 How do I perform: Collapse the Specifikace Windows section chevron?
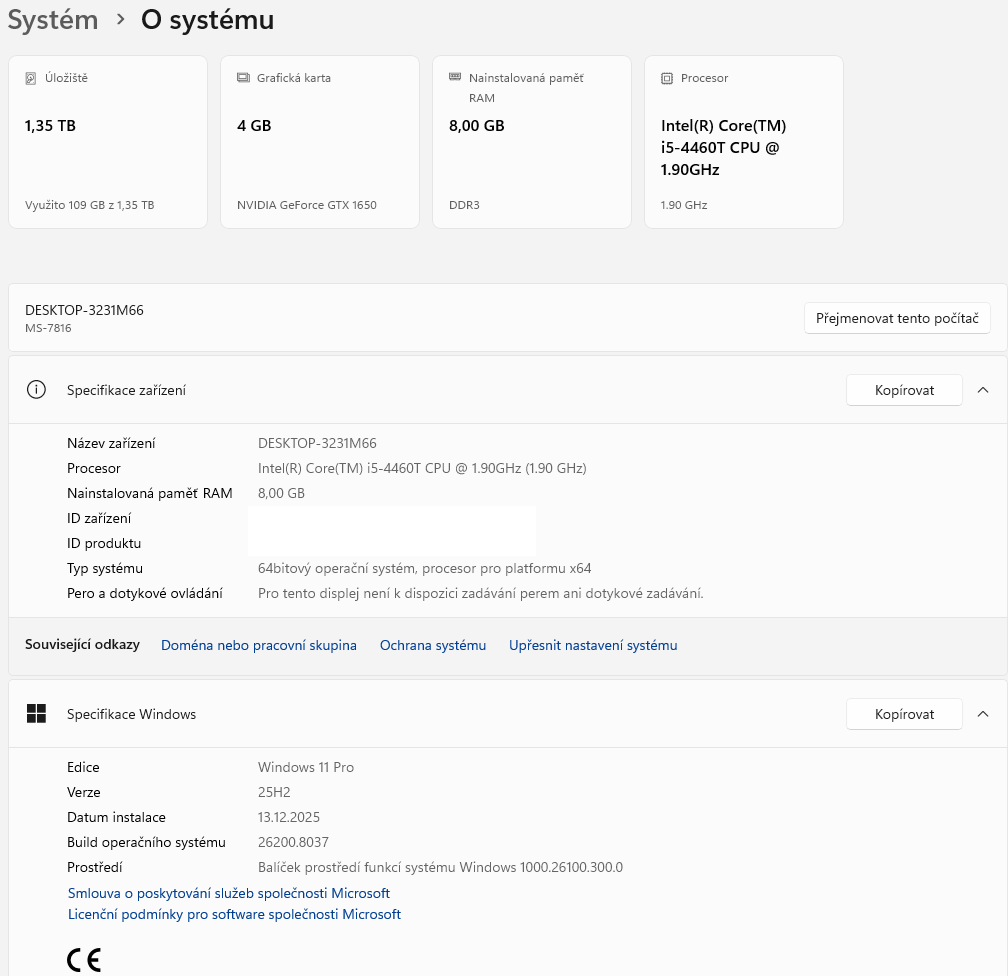(983, 714)
